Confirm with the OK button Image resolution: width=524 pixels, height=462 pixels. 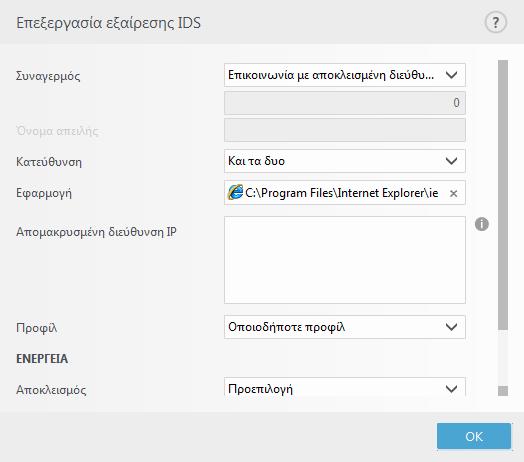coord(474,436)
